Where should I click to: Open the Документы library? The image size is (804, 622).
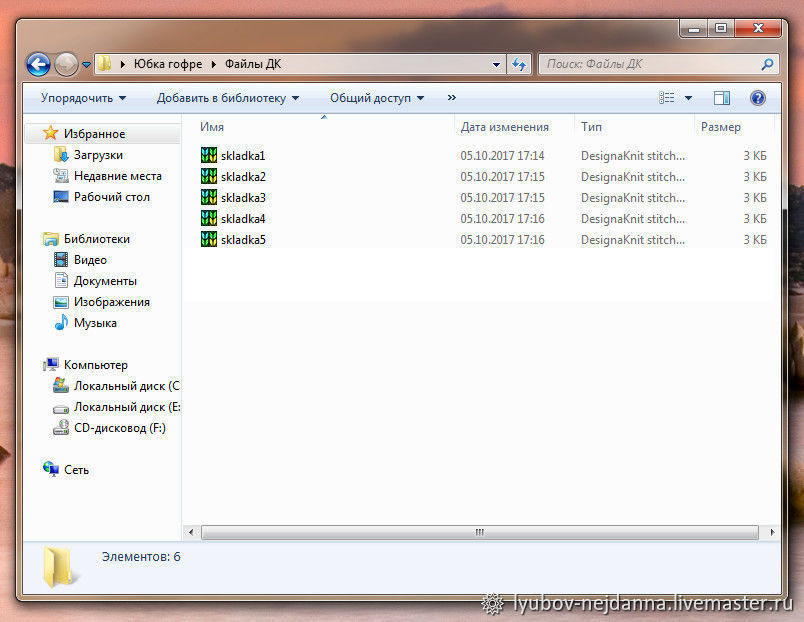(x=105, y=281)
